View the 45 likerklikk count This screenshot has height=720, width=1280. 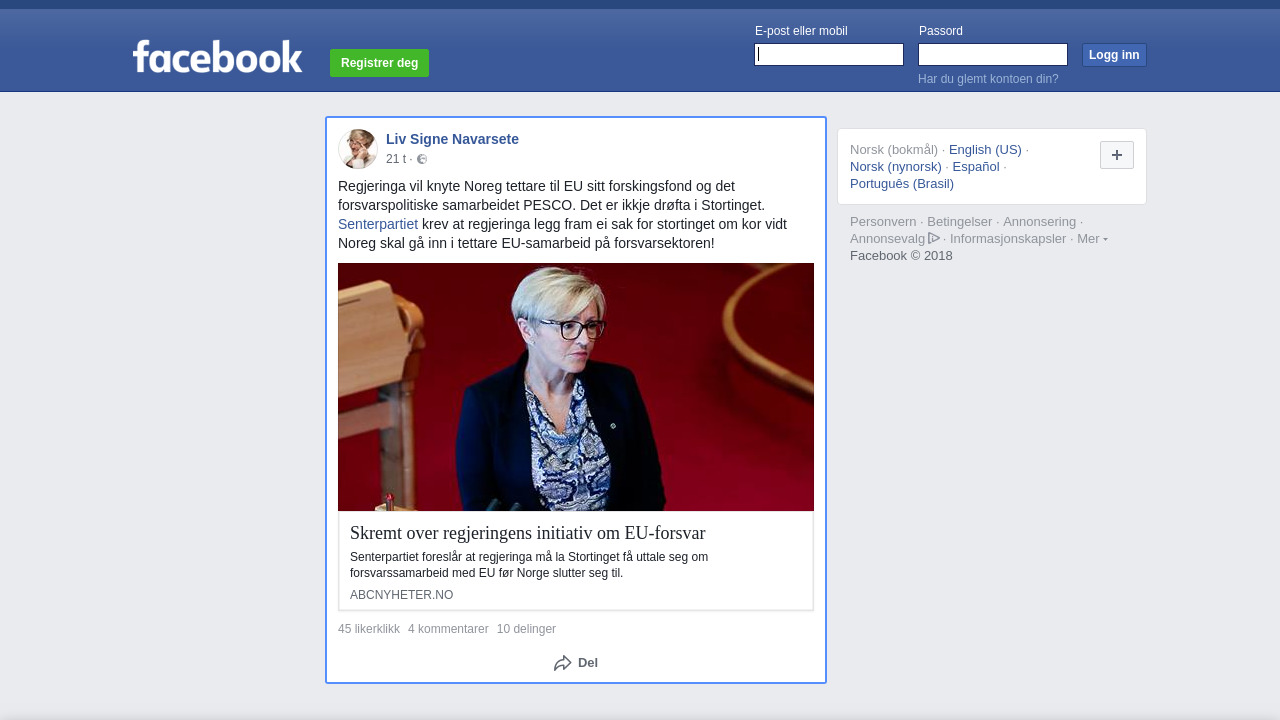pos(369,629)
